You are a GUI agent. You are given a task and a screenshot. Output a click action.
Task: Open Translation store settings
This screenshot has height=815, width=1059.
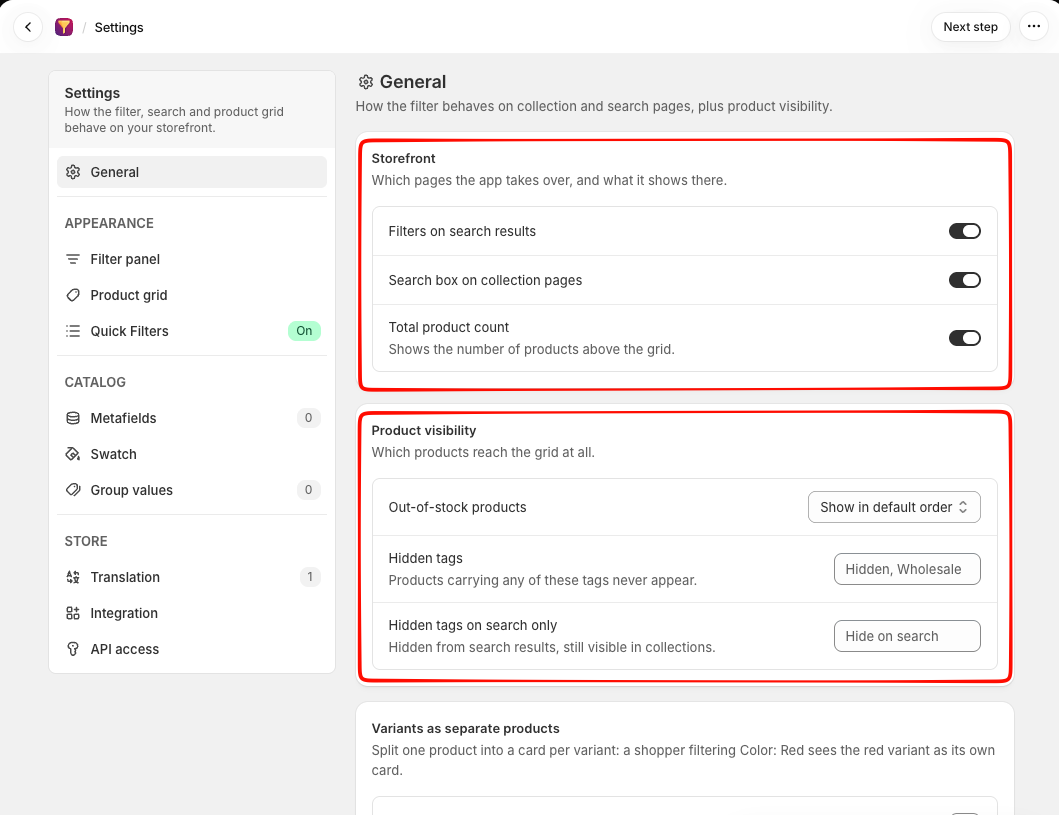(x=192, y=577)
